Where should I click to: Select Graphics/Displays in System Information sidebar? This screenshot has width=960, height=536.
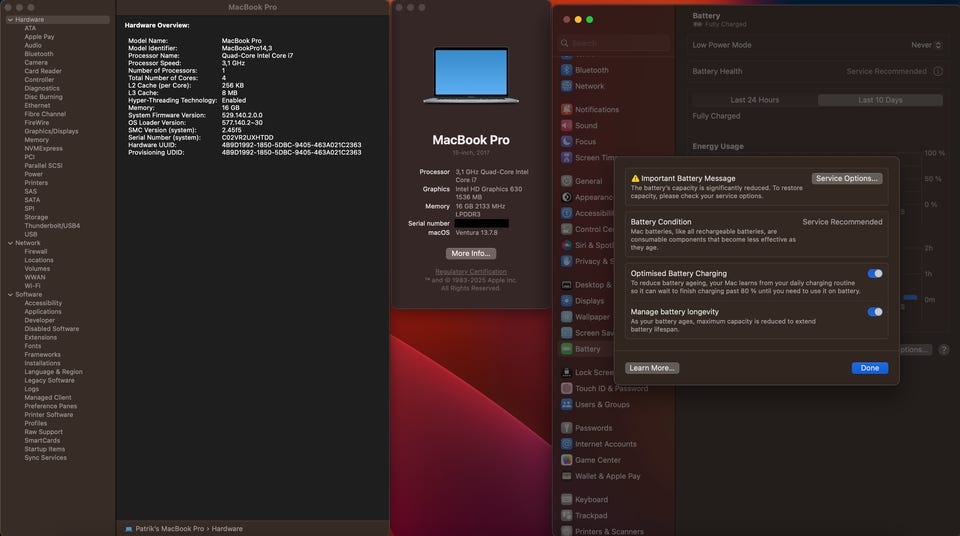coord(51,131)
